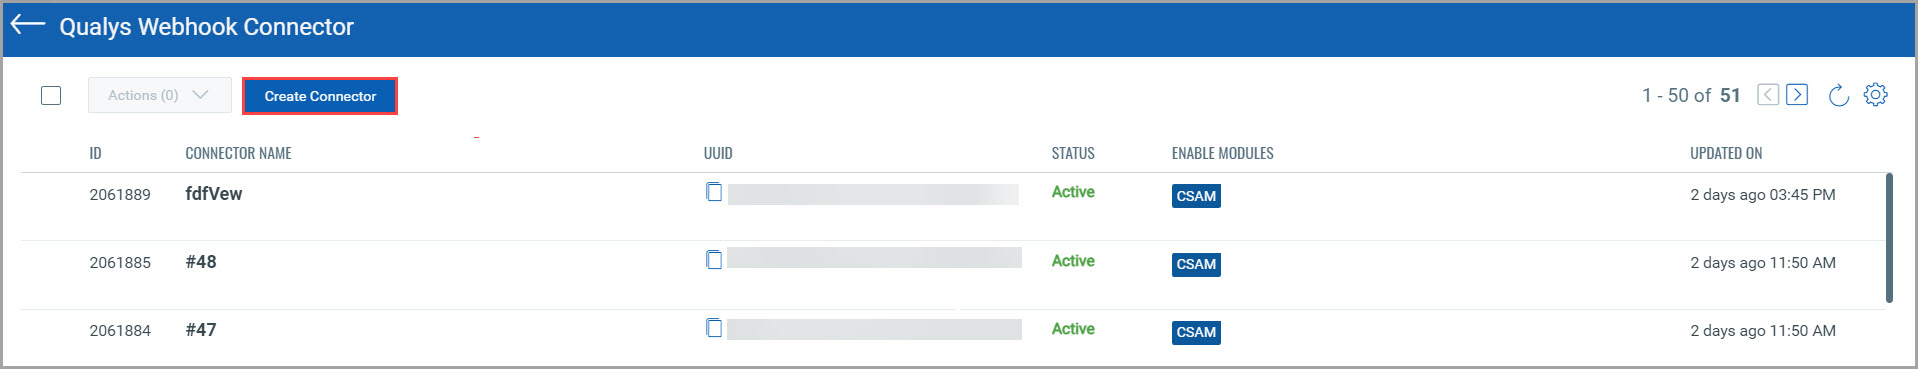This screenshot has width=1918, height=369.
Task: Tick the select-all checkbox
Action: click(51, 96)
